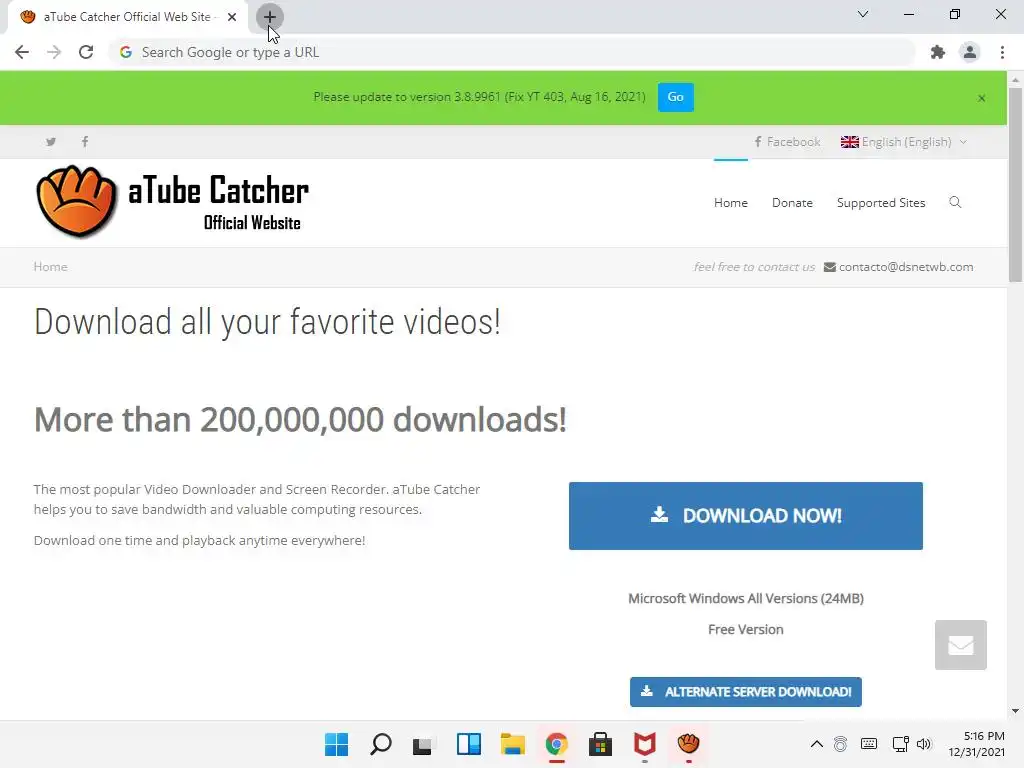Open the Windows Start menu
The image size is (1024, 768).
pyautogui.click(x=336, y=744)
